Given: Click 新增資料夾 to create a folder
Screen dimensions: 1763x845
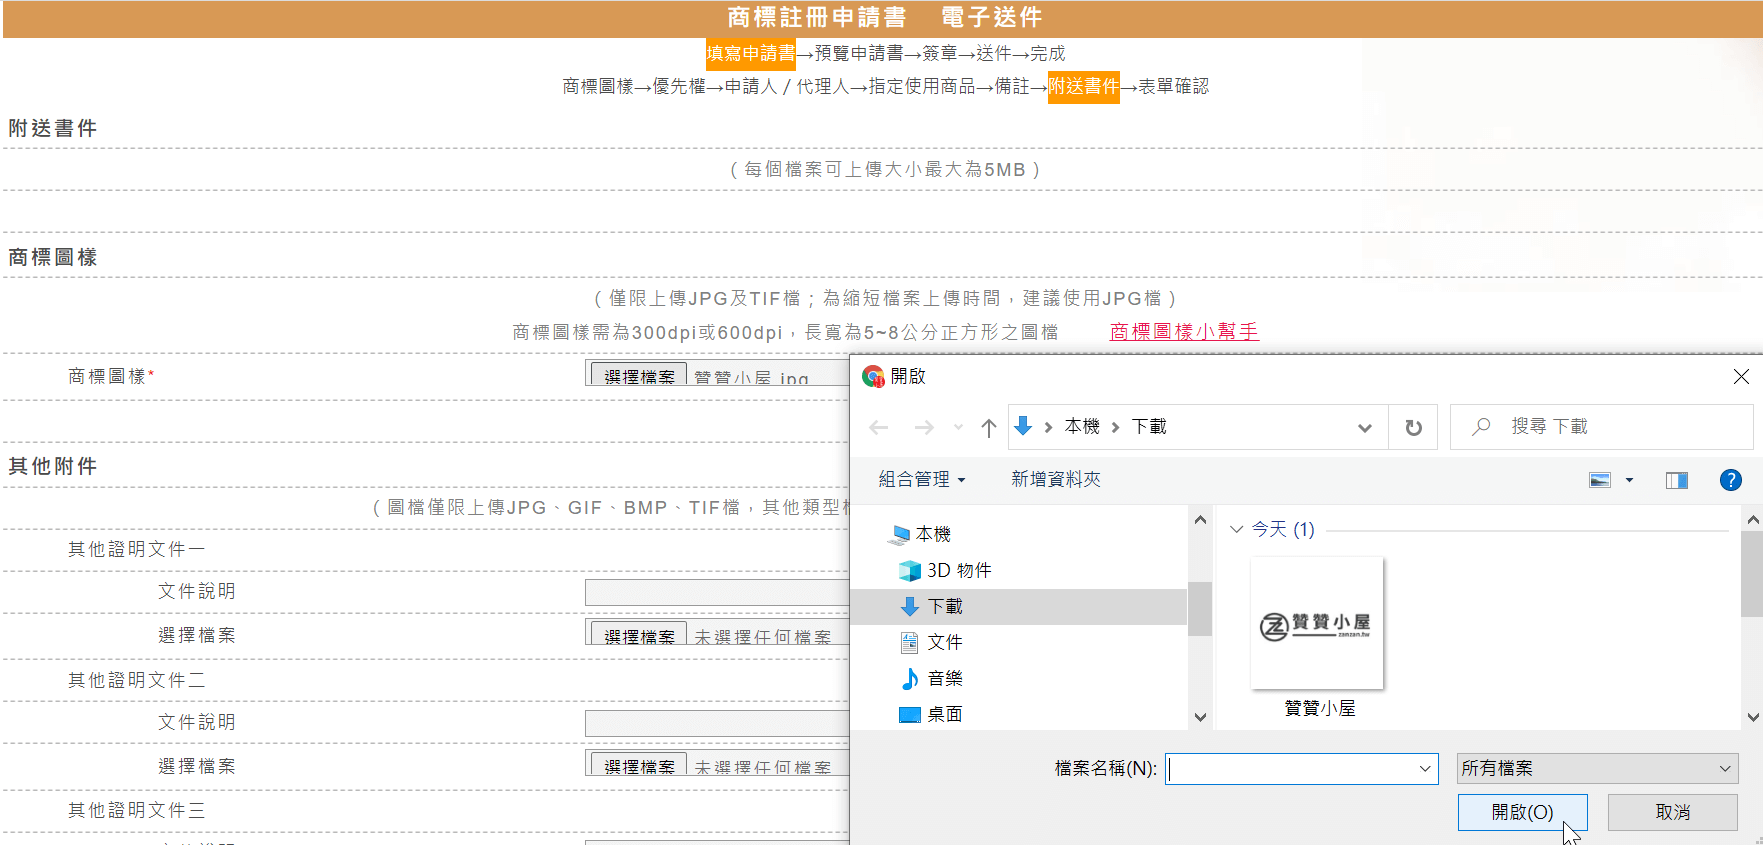Looking at the screenshot, I should coord(1055,479).
